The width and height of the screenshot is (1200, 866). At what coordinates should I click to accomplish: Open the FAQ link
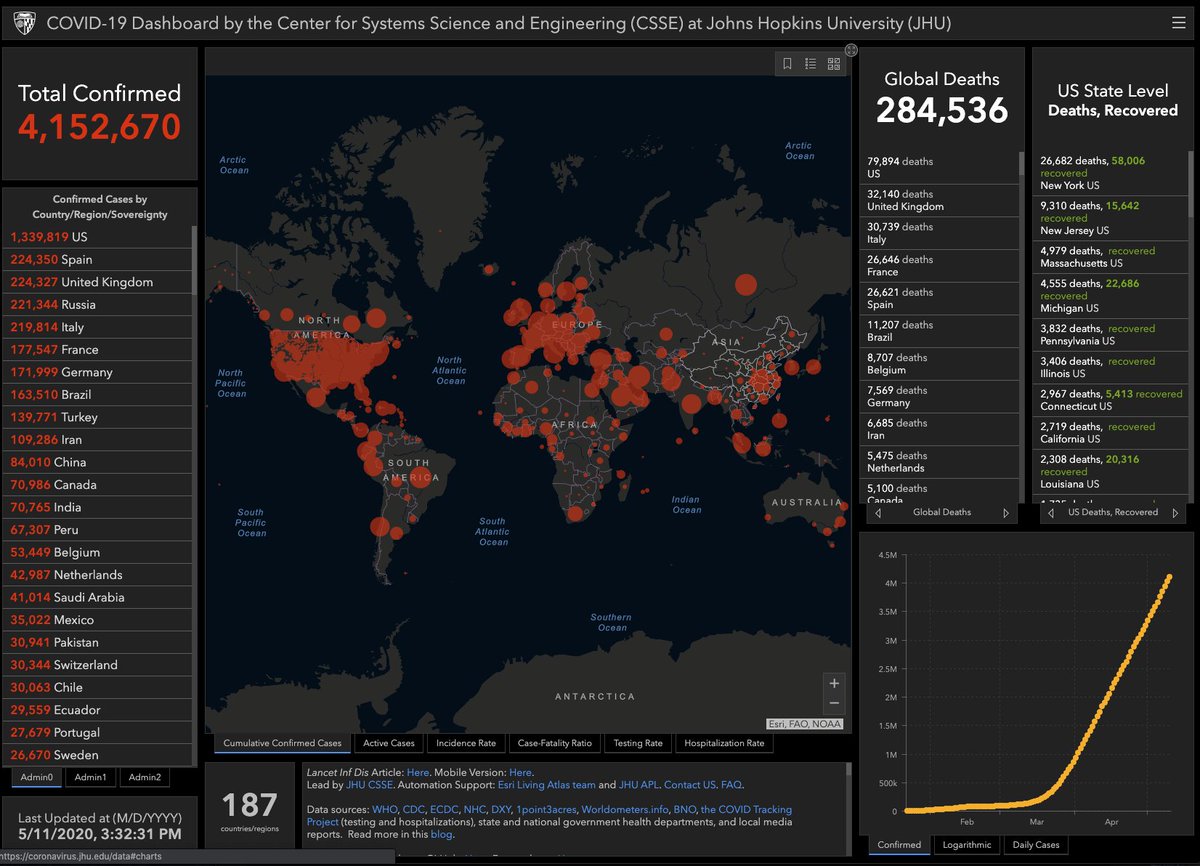(x=731, y=785)
